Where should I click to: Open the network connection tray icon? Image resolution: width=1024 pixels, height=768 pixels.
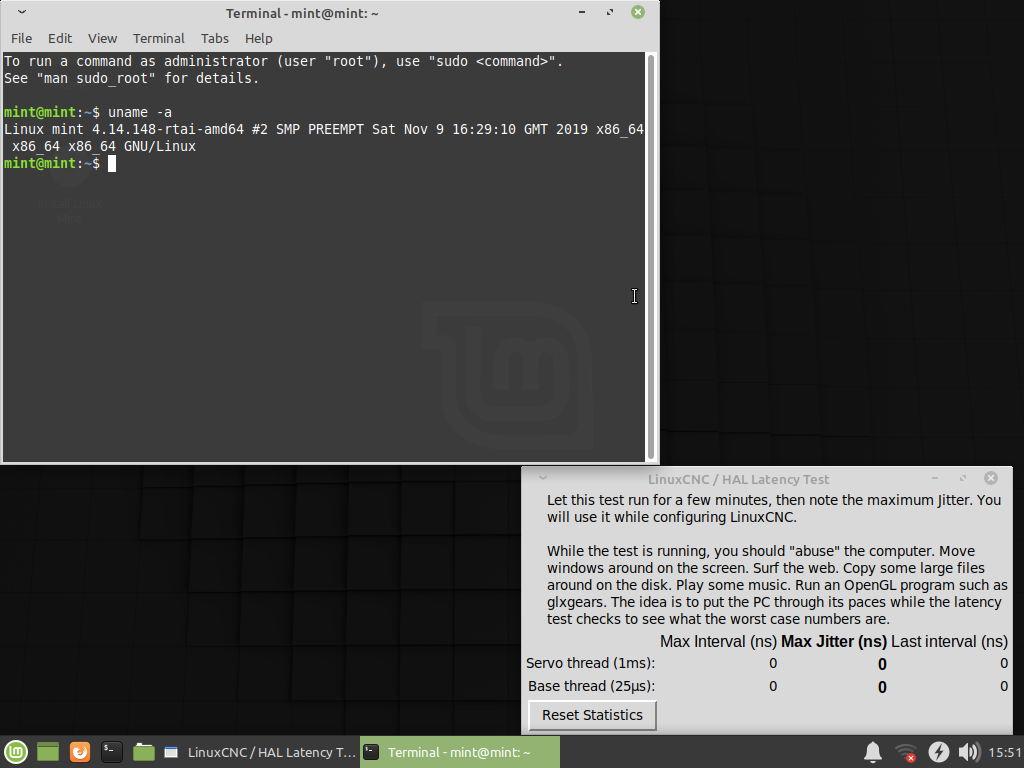(906, 752)
